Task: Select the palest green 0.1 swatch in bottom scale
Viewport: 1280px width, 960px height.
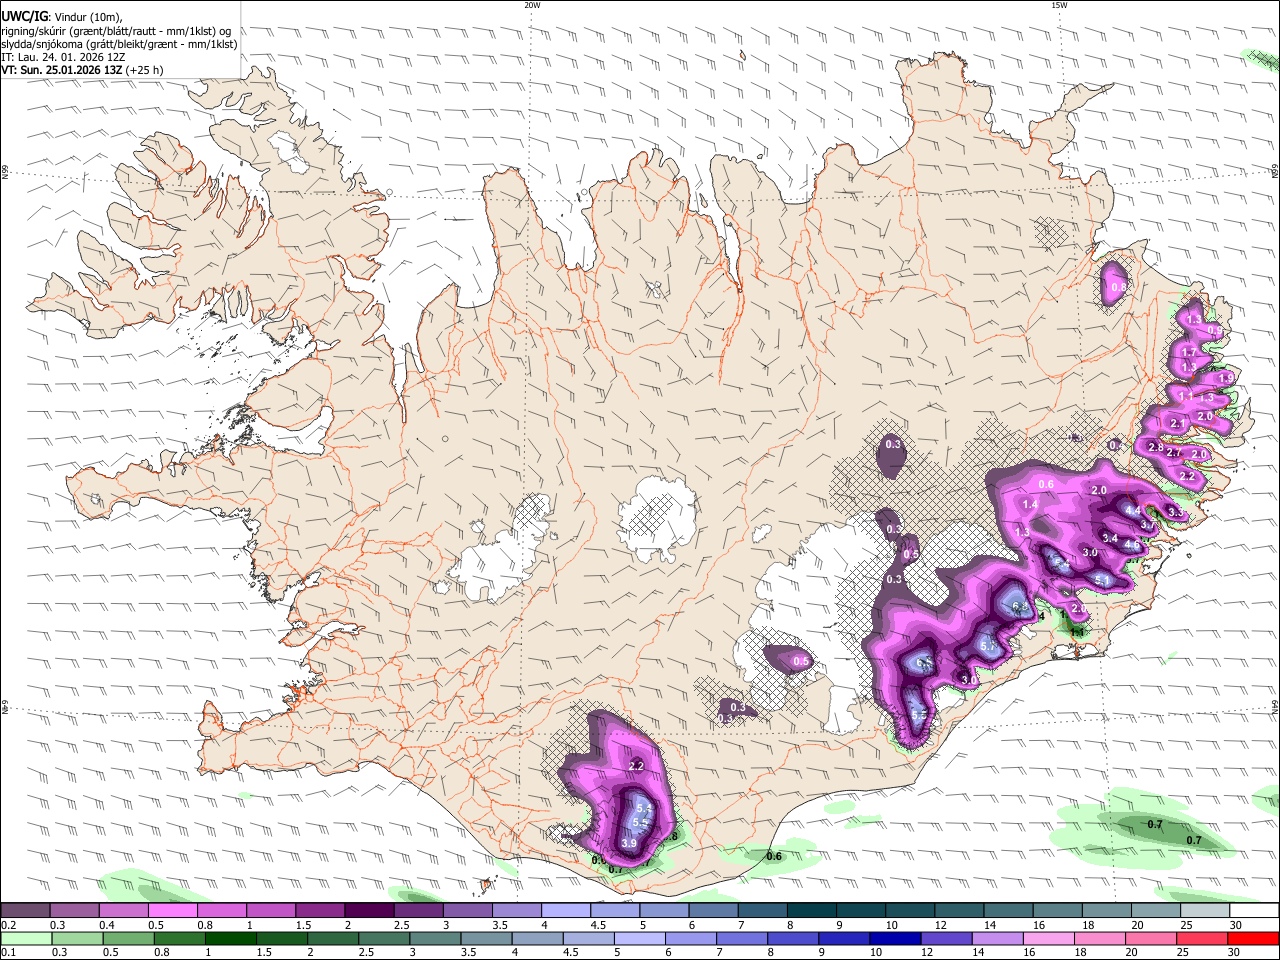Action: [x=25, y=938]
